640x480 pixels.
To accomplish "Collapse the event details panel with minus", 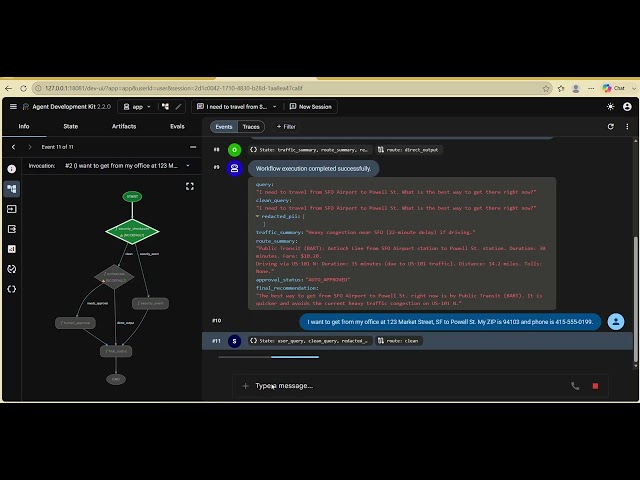I will [x=193, y=147].
